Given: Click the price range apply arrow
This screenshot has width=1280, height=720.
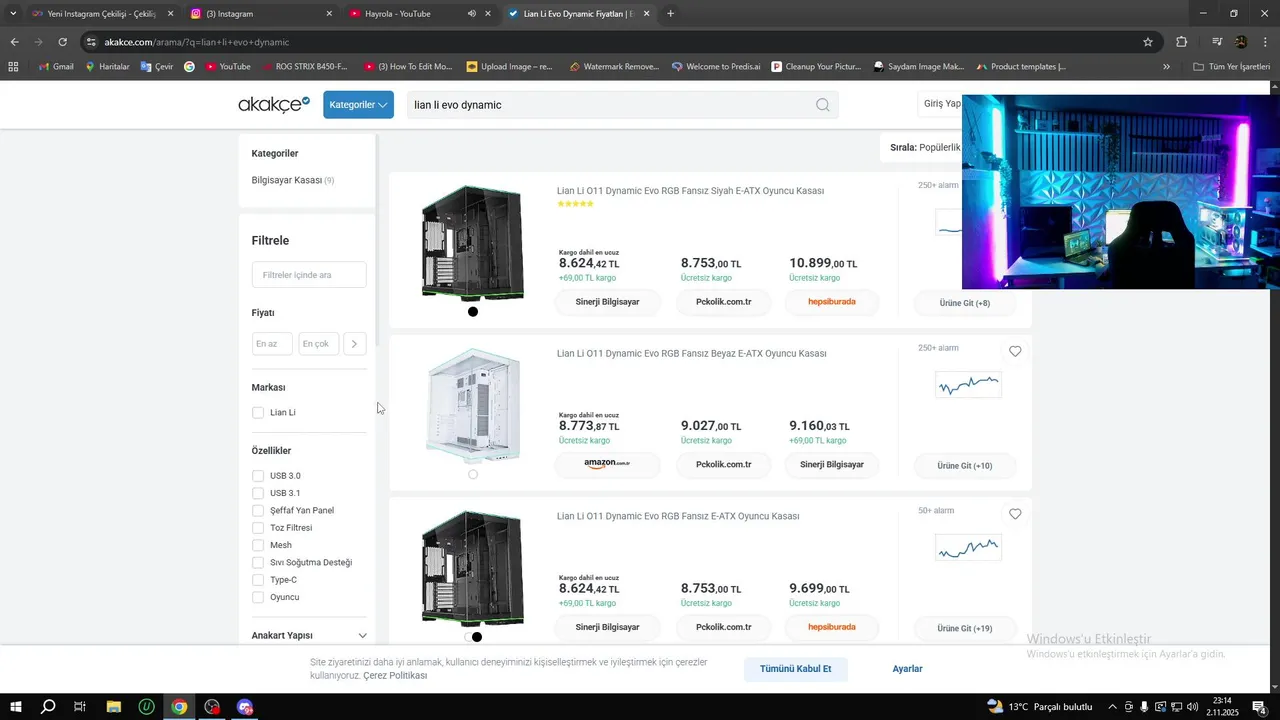Looking at the screenshot, I should 354,344.
